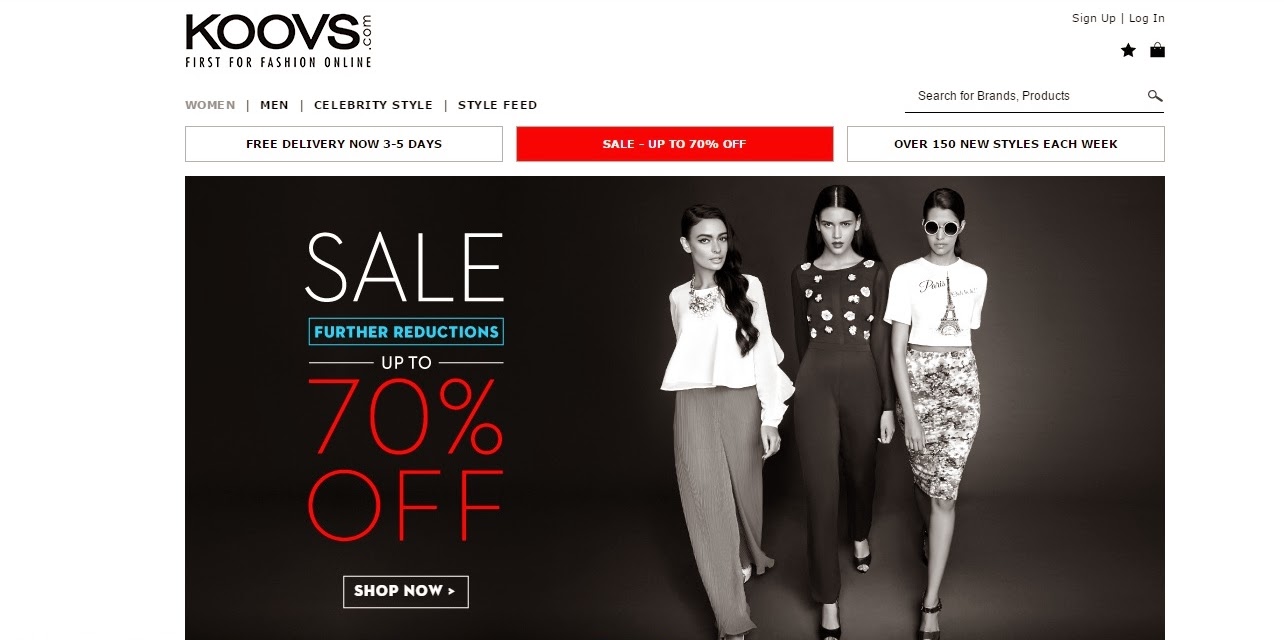Click the red Sale Up To 70% Off button
Viewport: 1284px width, 640px height.
click(674, 144)
